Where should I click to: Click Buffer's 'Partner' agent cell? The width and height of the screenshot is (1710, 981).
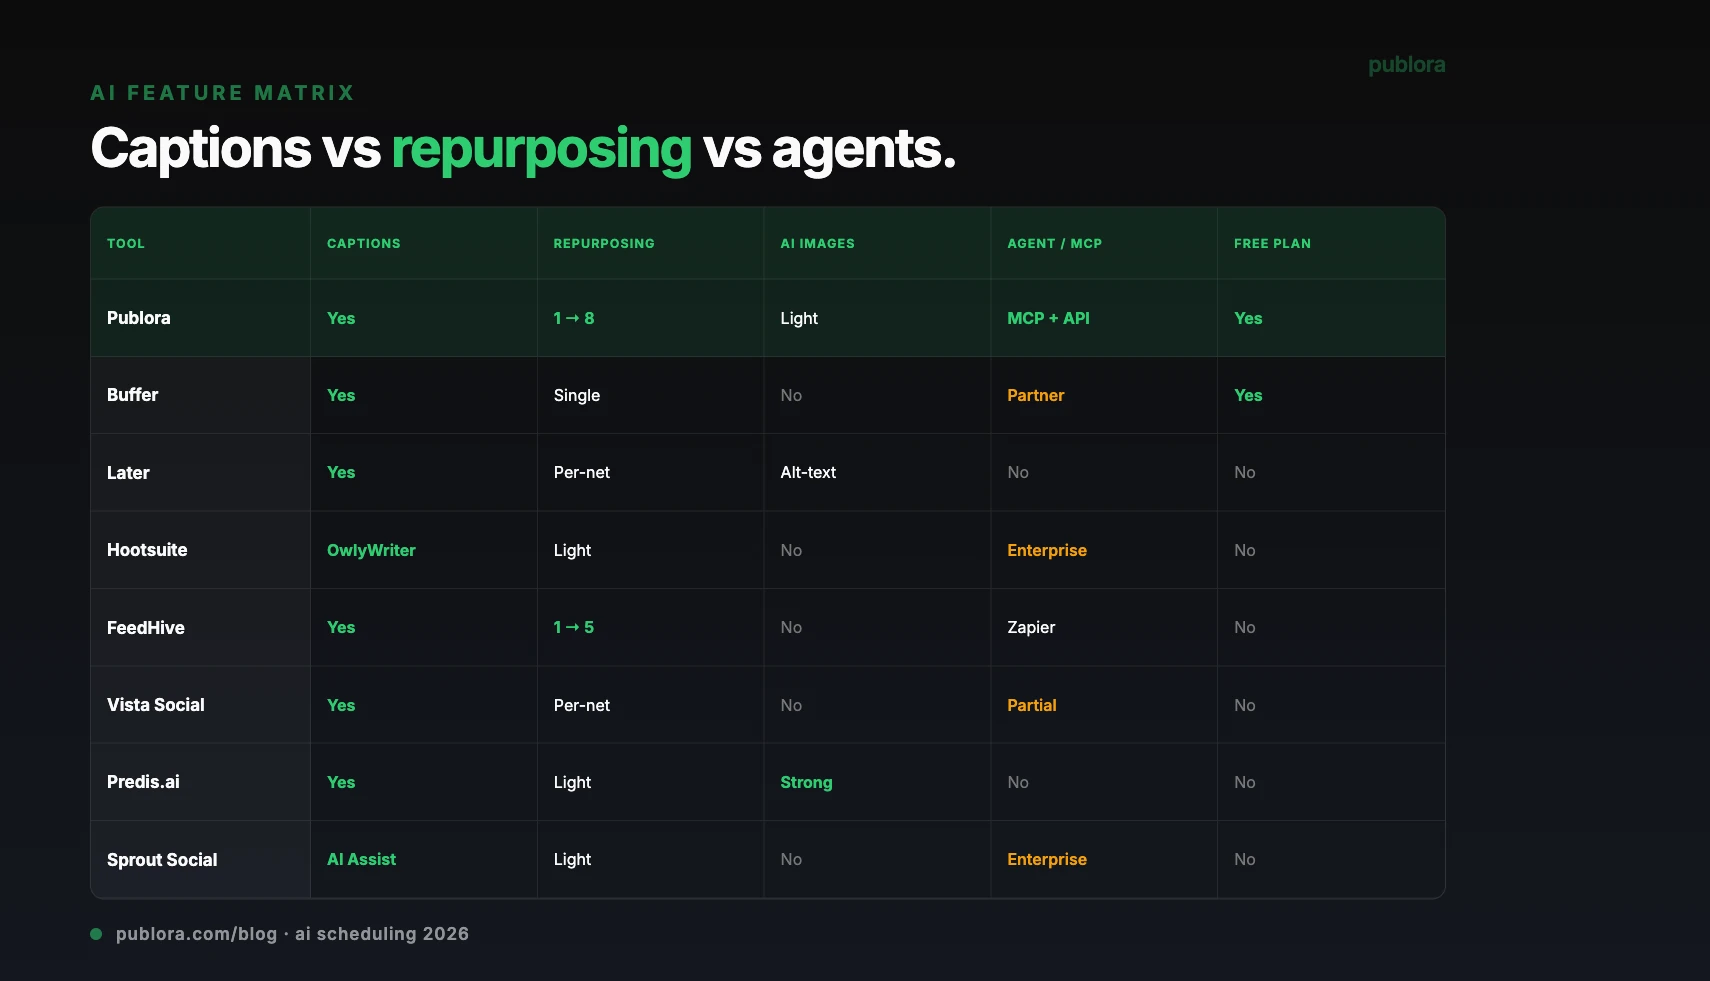[x=1036, y=395]
